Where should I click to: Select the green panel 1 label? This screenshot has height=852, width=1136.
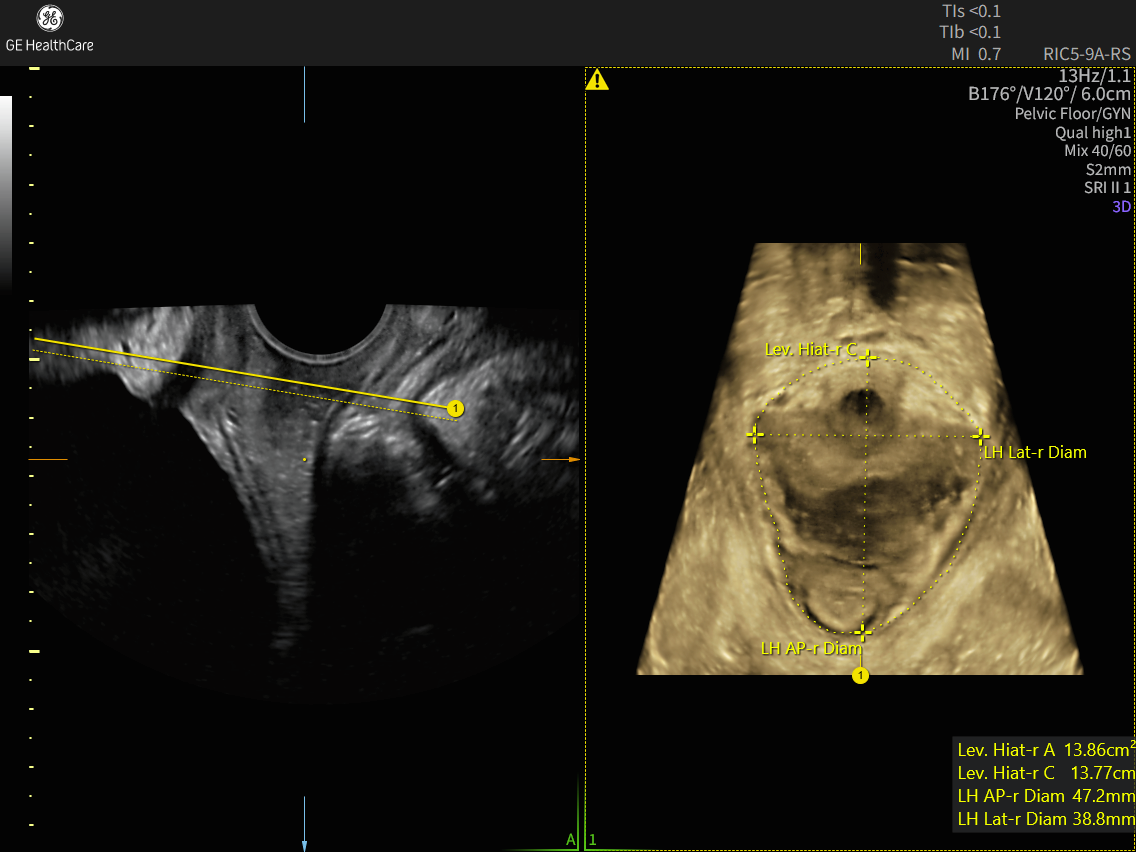click(x=593, y=840)
